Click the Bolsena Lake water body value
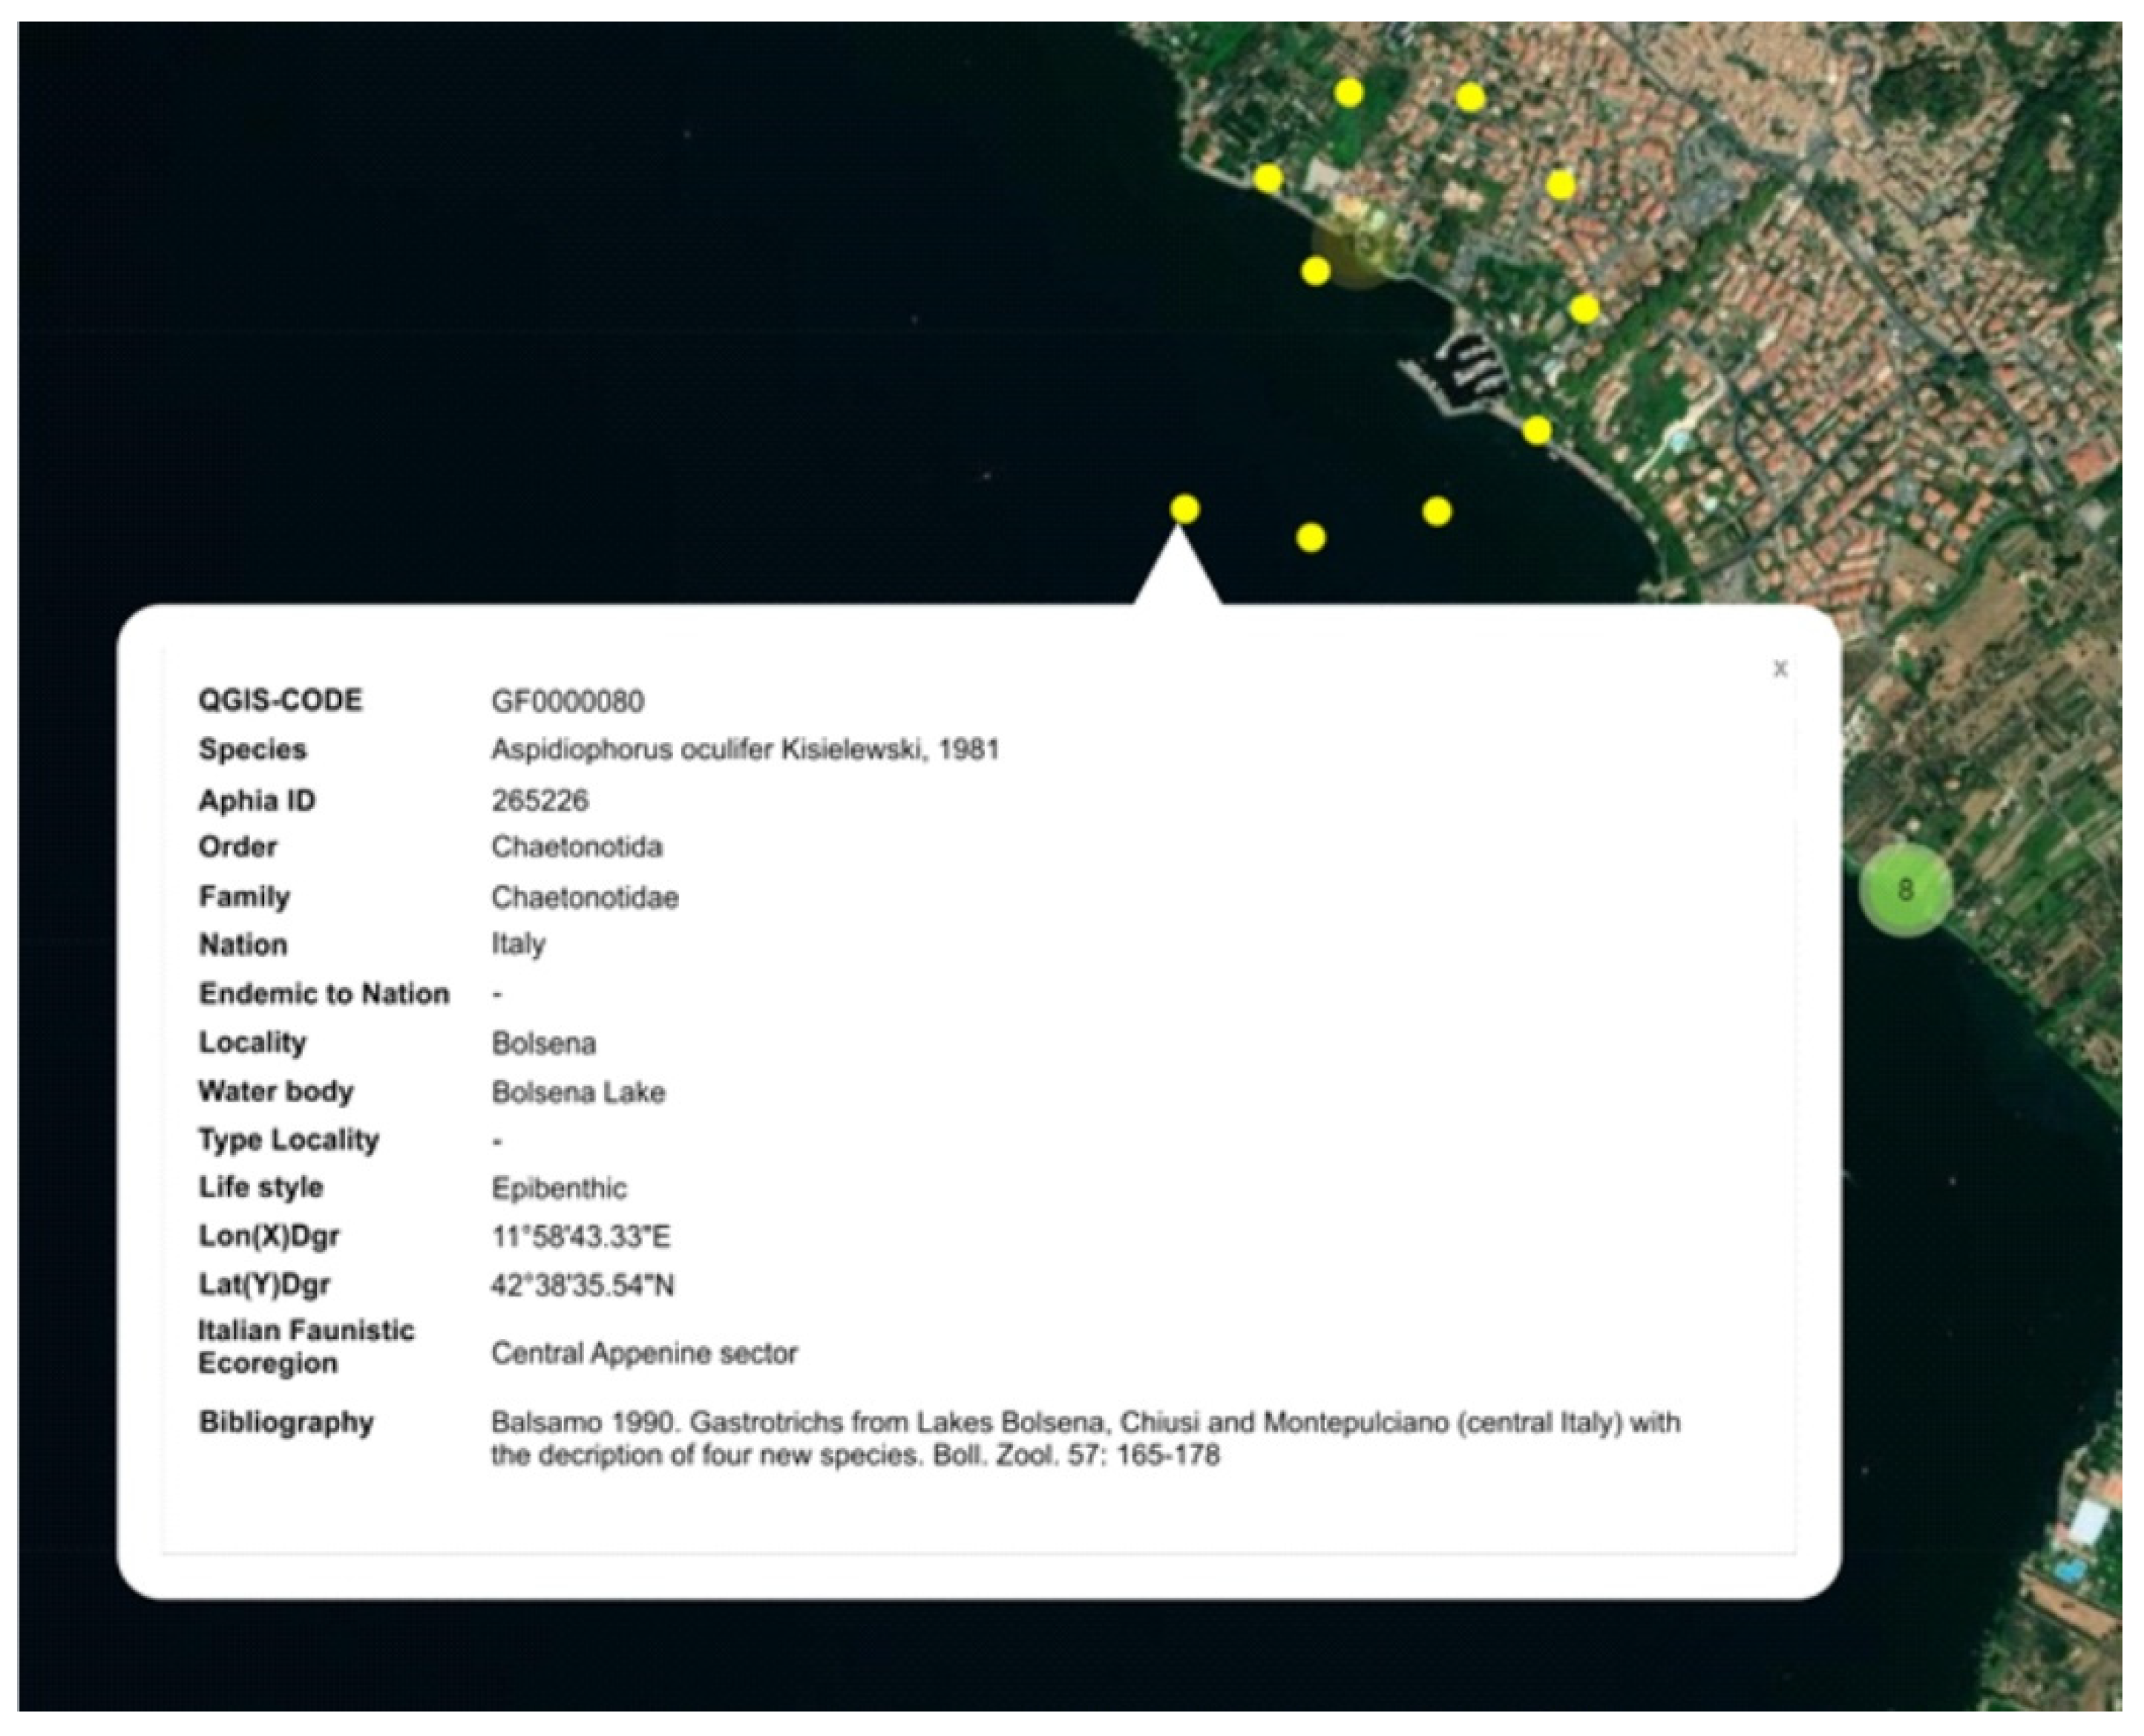This screenshot has height=1736, width=2144. click(578, 1092)
